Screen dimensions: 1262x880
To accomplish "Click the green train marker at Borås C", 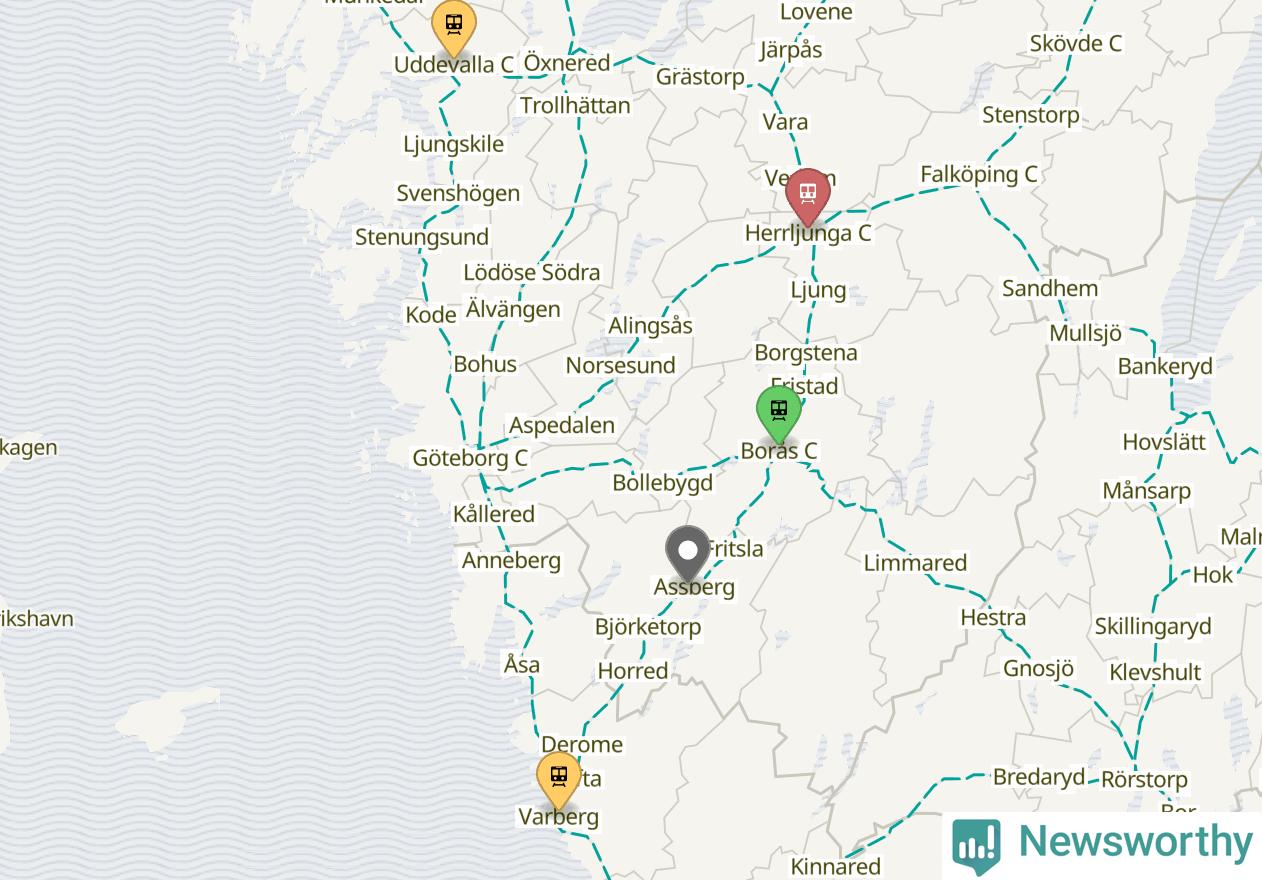I will [779, 414].
